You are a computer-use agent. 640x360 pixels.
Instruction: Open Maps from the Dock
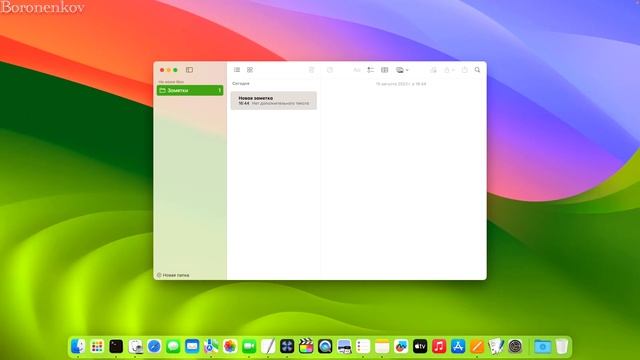(x=211, y=346)
